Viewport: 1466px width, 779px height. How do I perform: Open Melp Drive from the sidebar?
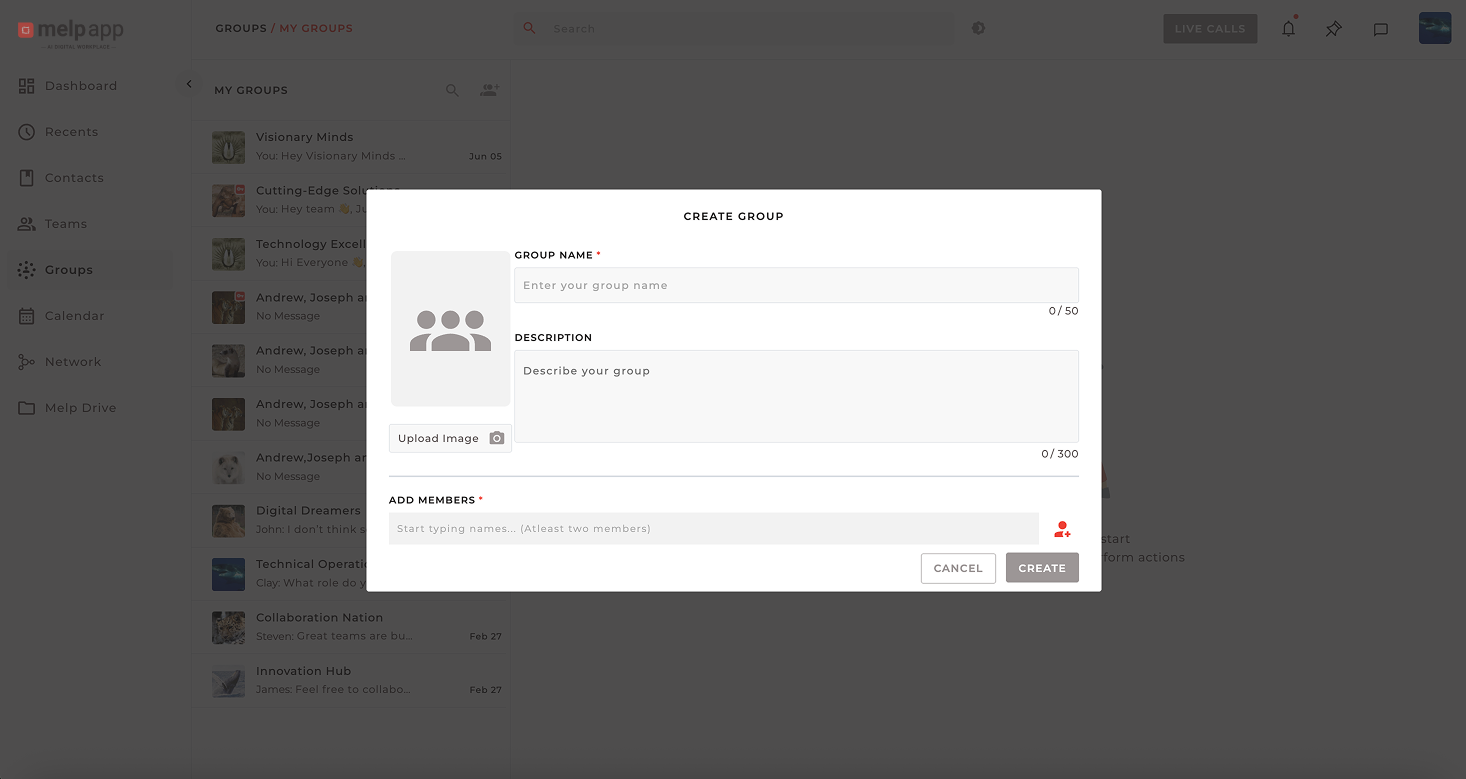point(80,408)
